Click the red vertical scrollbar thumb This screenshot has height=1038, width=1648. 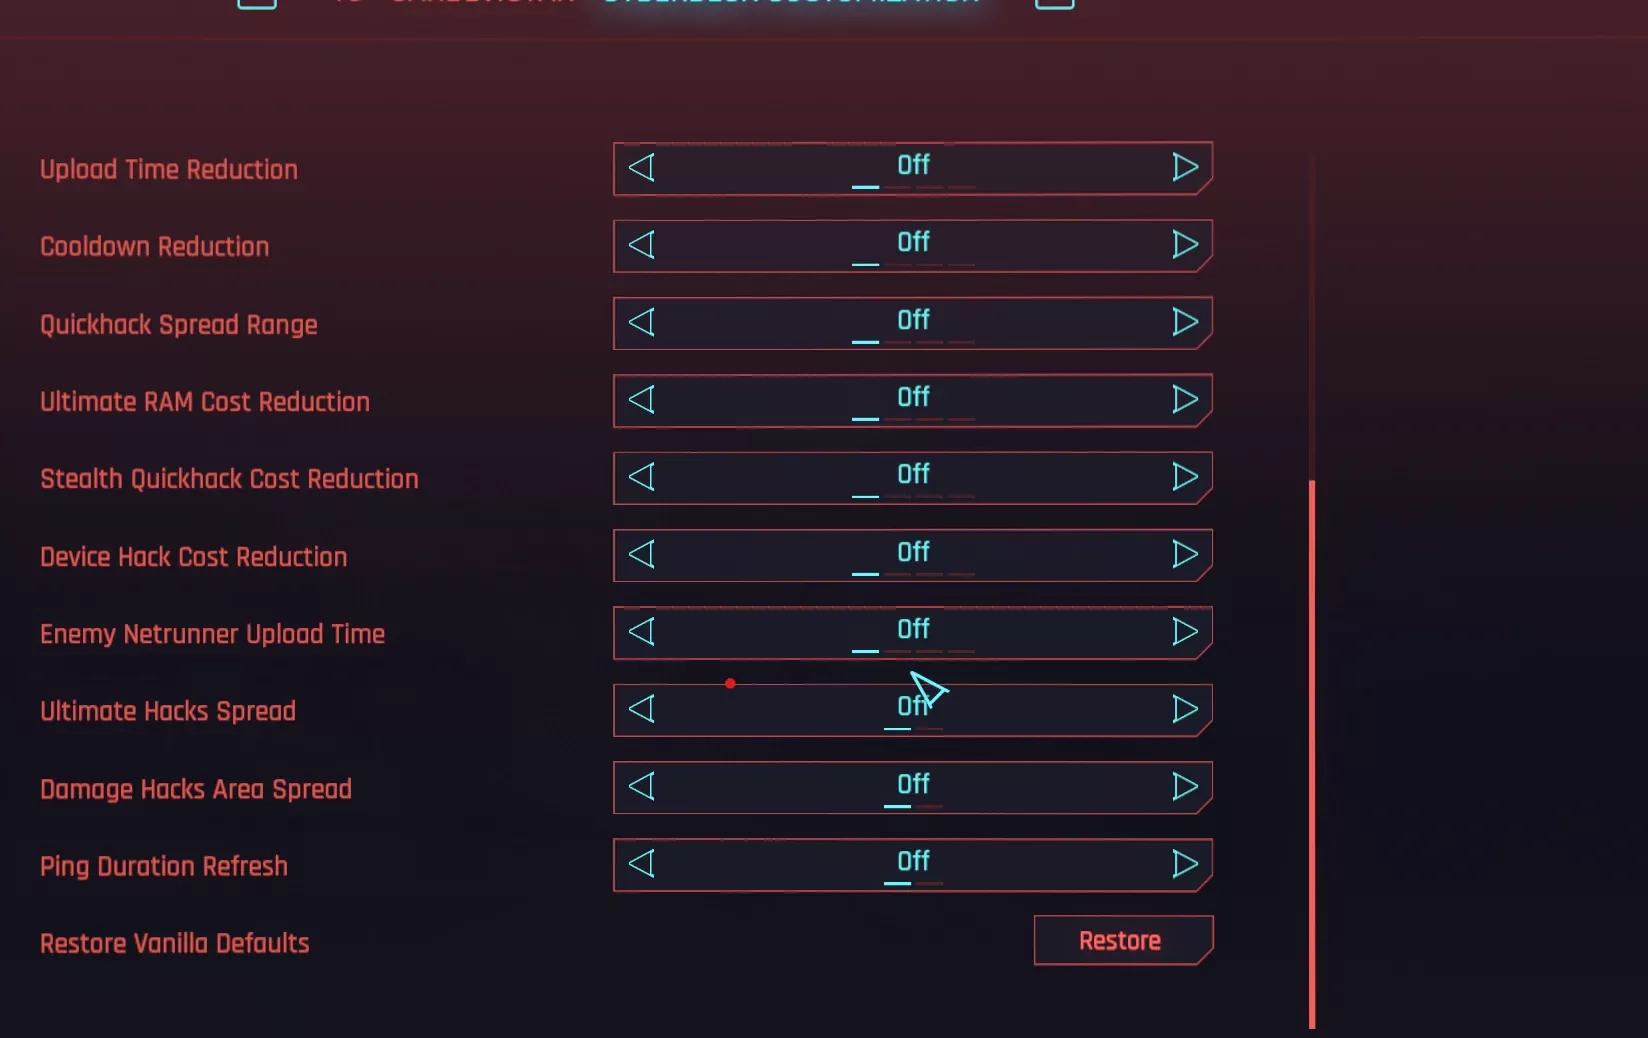coord(1312,754)
